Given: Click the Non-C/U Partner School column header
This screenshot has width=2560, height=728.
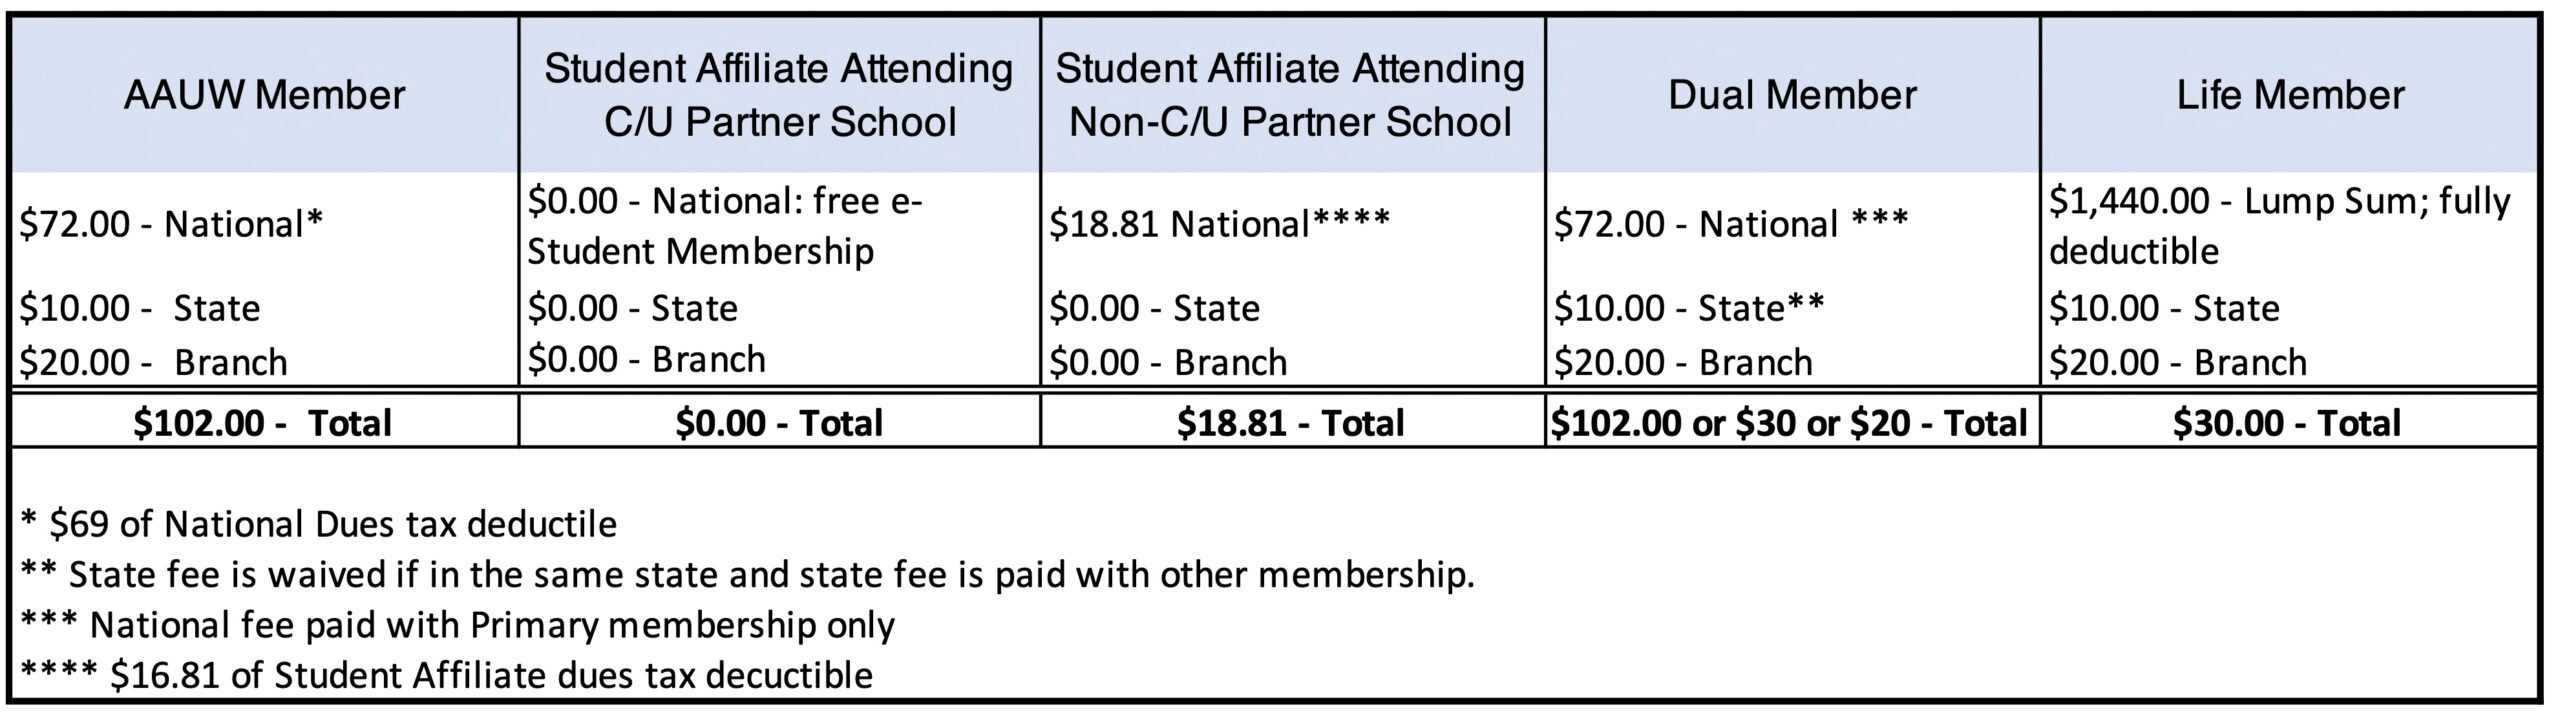Looking at the screenshot, I should (x=1291, y=96).
